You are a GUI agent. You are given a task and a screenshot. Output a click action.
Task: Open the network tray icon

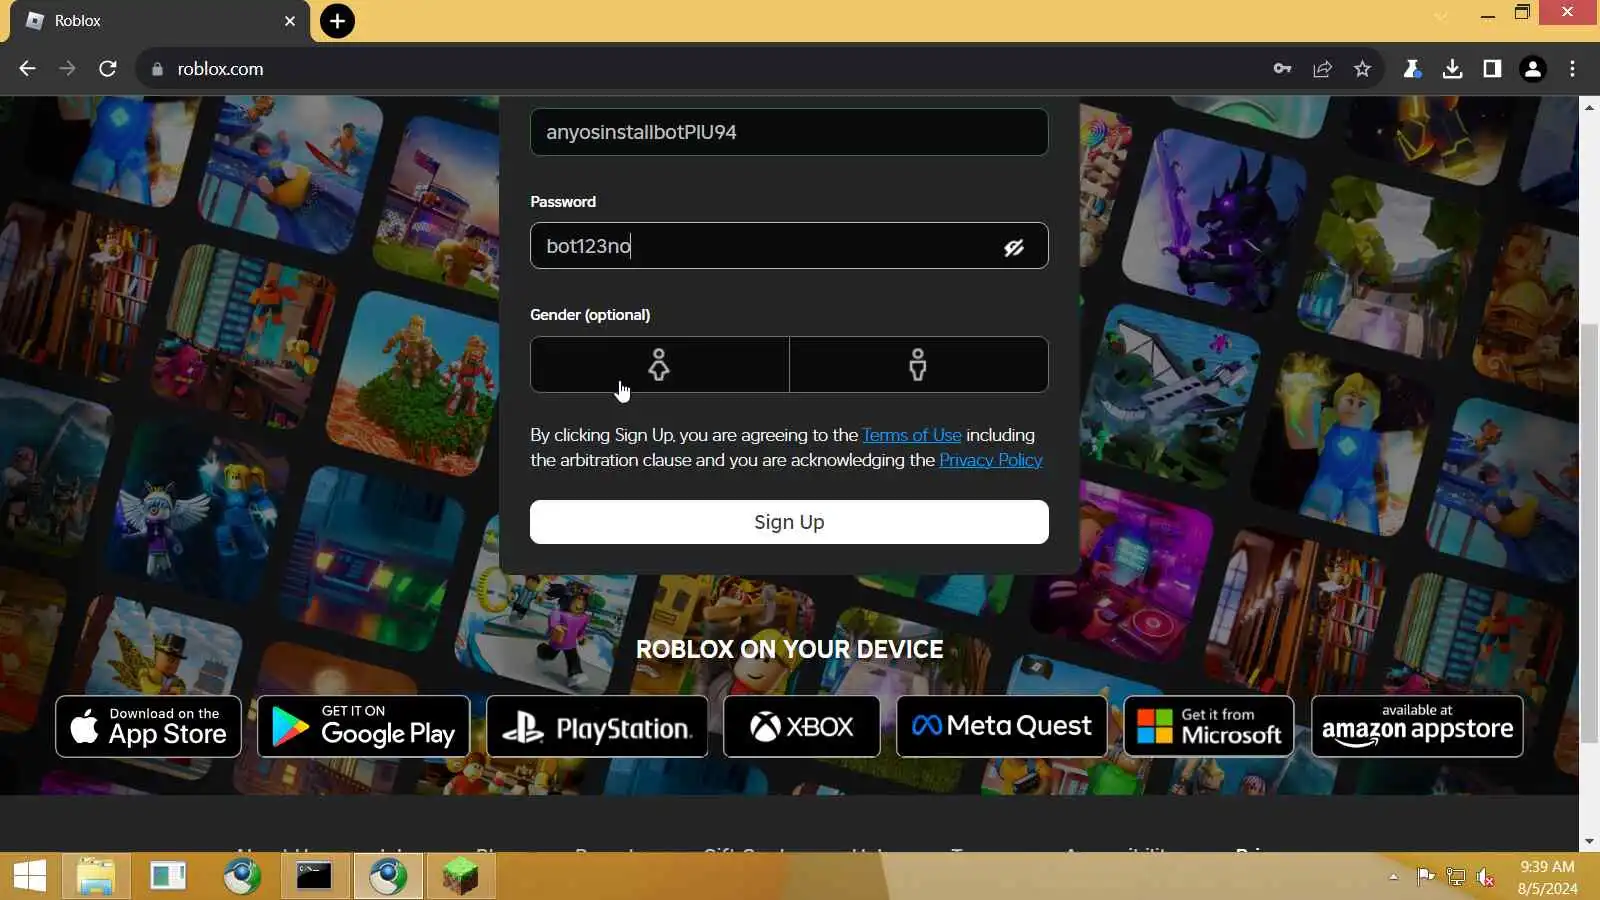[x=1456, y=877]
